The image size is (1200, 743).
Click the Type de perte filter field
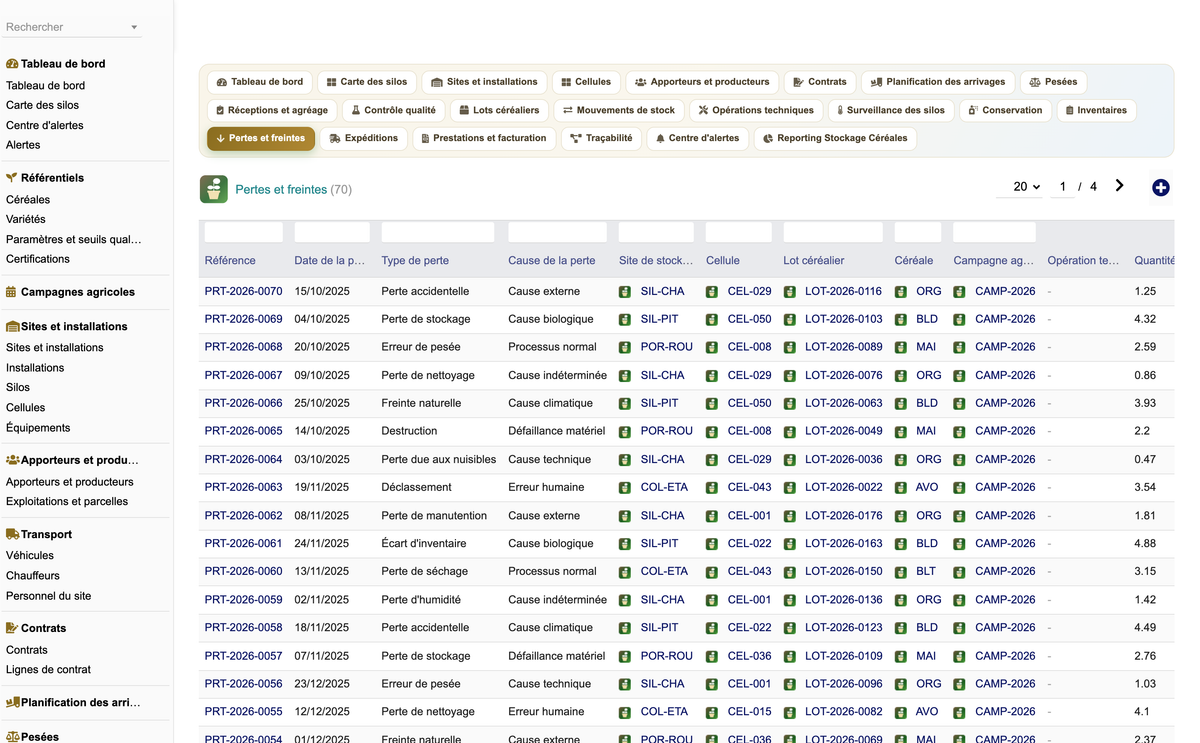point(438,232)
